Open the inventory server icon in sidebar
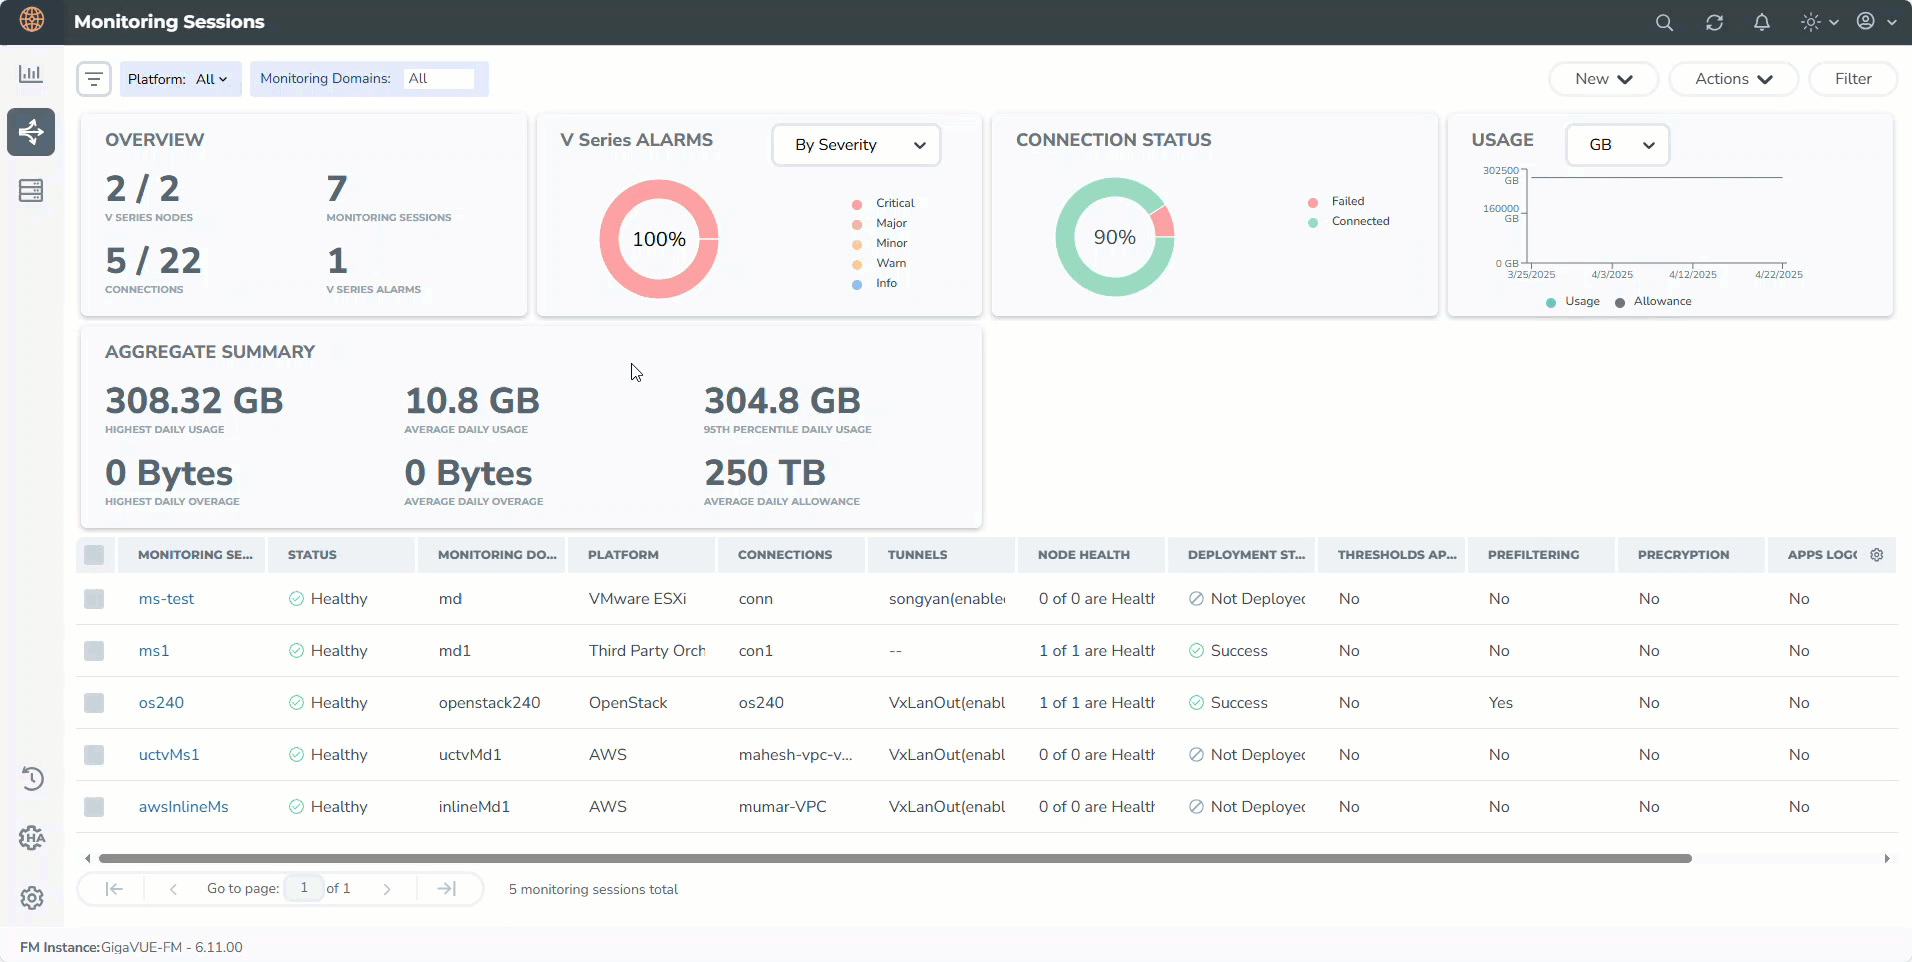 click(x=31, y=190)
